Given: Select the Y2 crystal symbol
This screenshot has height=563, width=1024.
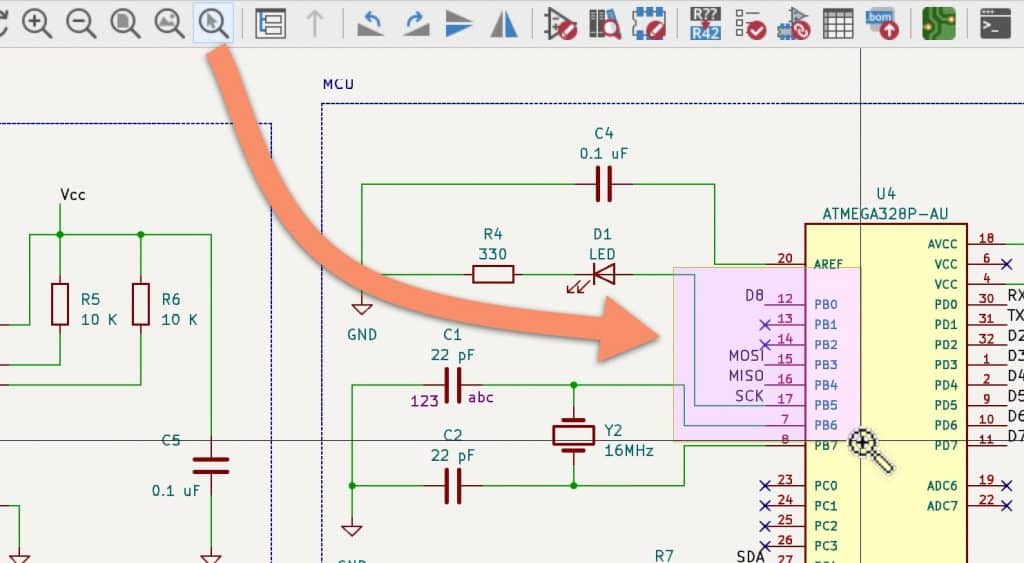Looking at the screenshot, I should coord(573,435).
